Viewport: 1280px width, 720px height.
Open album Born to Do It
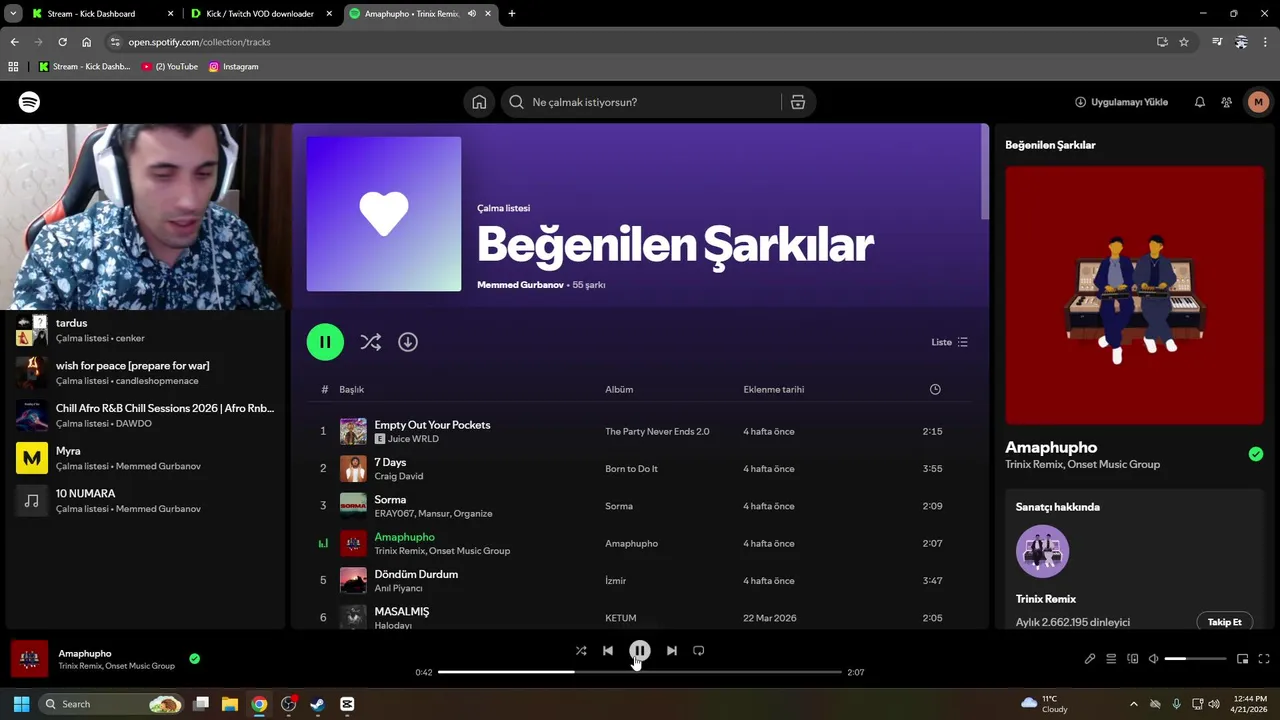click(631, 468)
